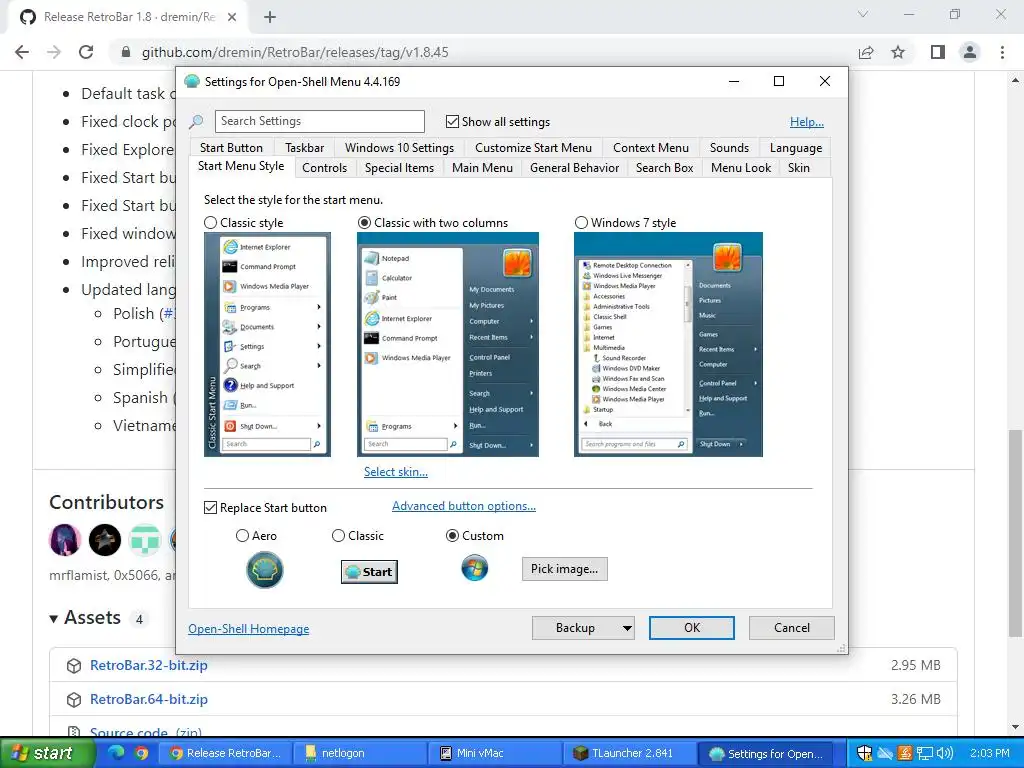
Task: Go forward in Chrome browser
Action: click(54, 52)
